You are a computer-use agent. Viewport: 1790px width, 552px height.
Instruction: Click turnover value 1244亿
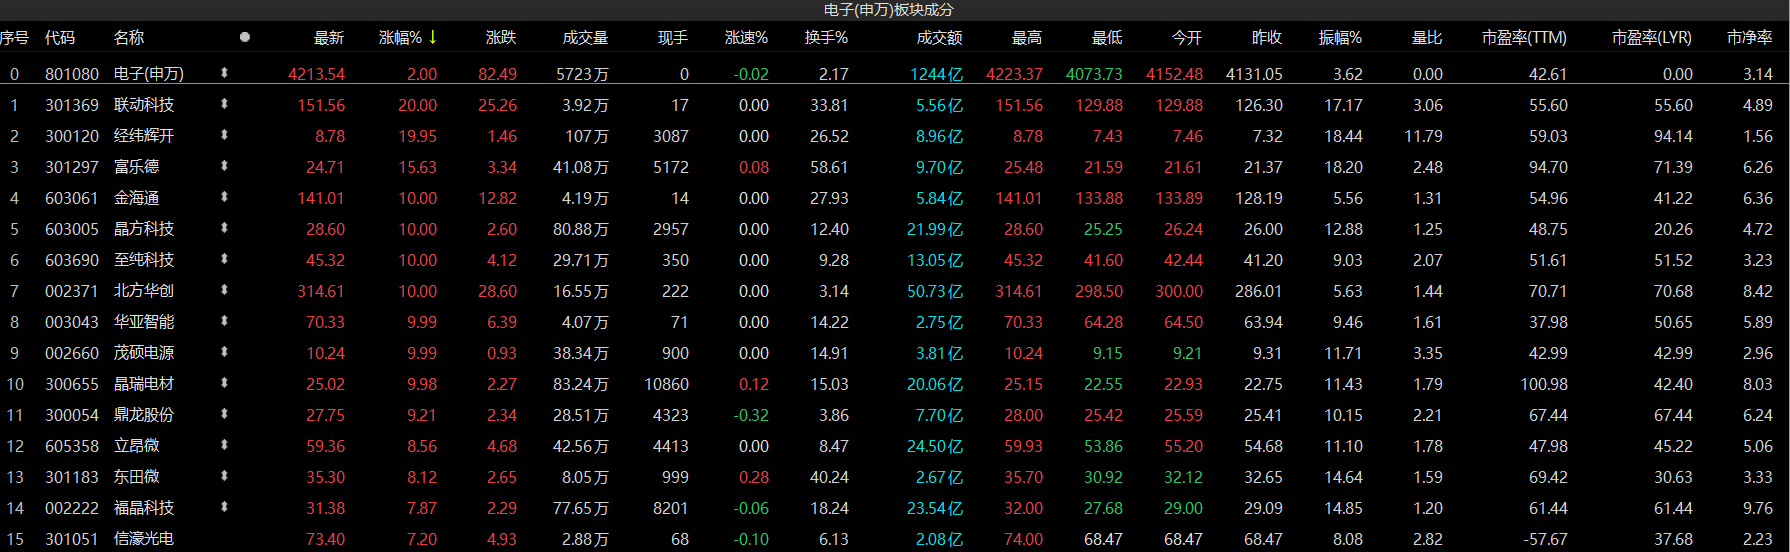tap(936, 74)
